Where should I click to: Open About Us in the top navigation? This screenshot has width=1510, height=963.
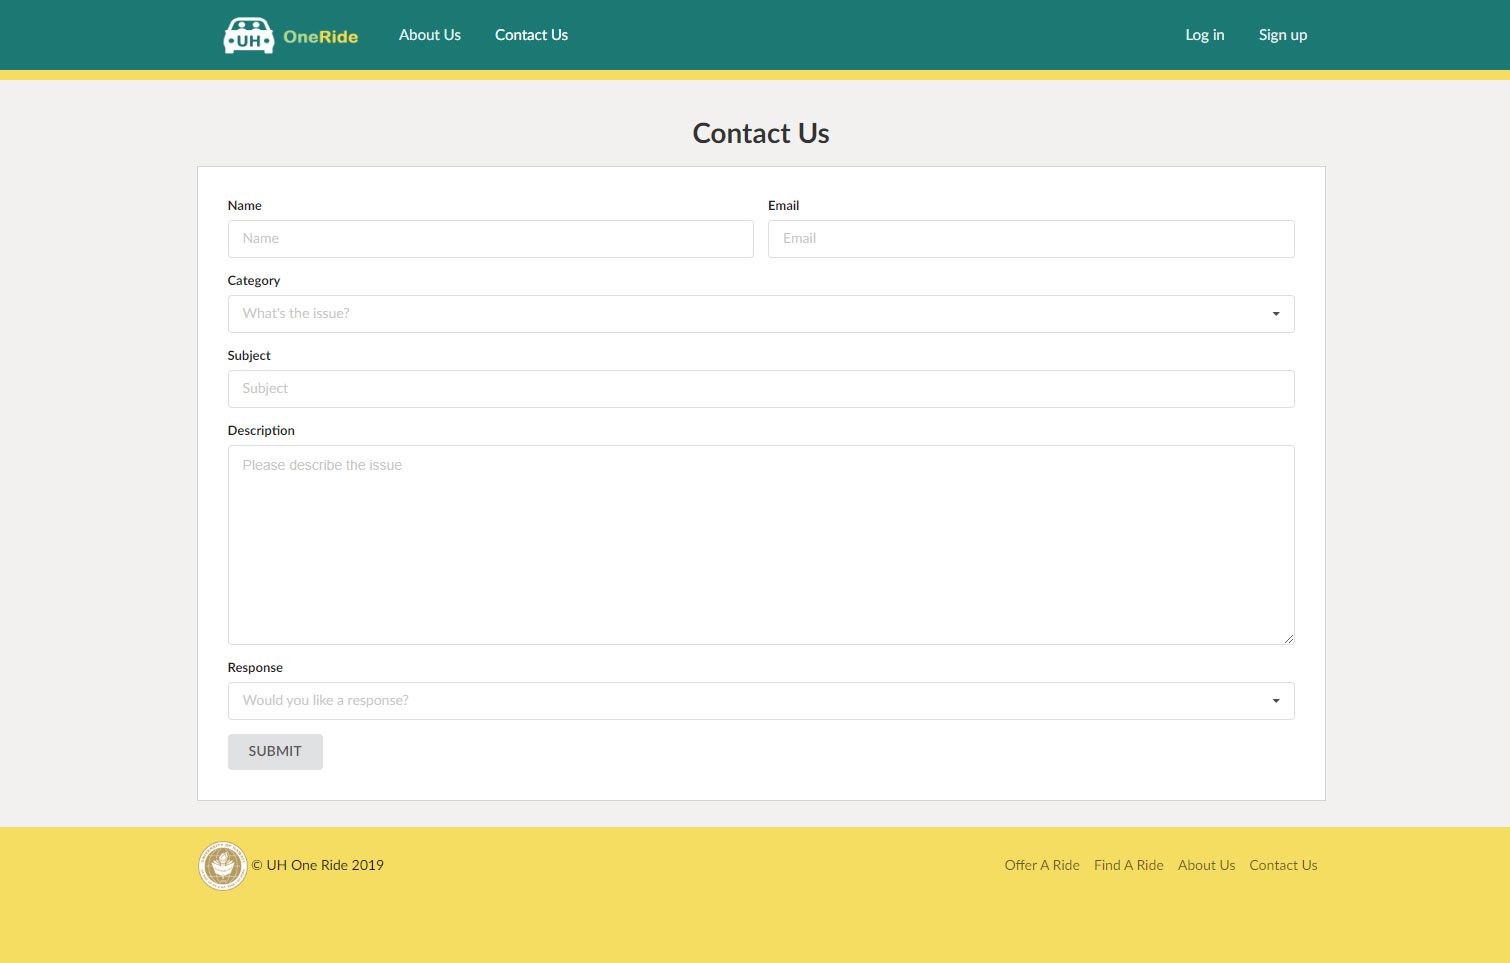[x=429, y=35]
